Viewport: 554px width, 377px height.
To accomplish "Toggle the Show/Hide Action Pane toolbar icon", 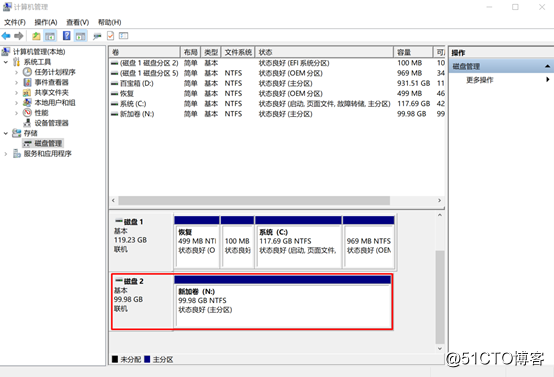I will point(81,36).
